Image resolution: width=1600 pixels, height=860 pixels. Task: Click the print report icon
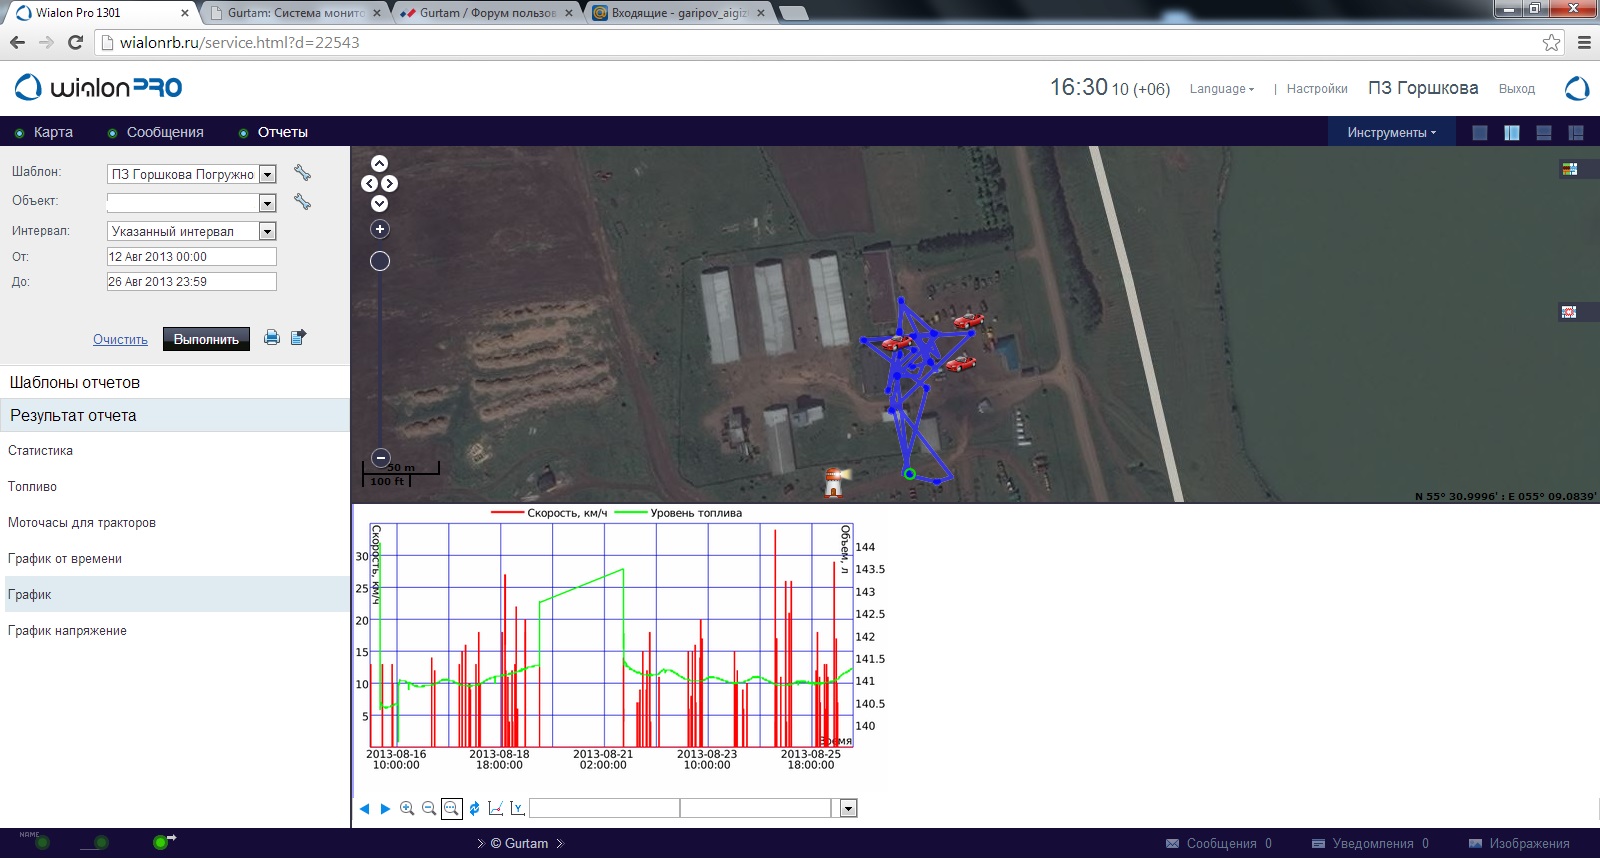(x=271, y=338)
